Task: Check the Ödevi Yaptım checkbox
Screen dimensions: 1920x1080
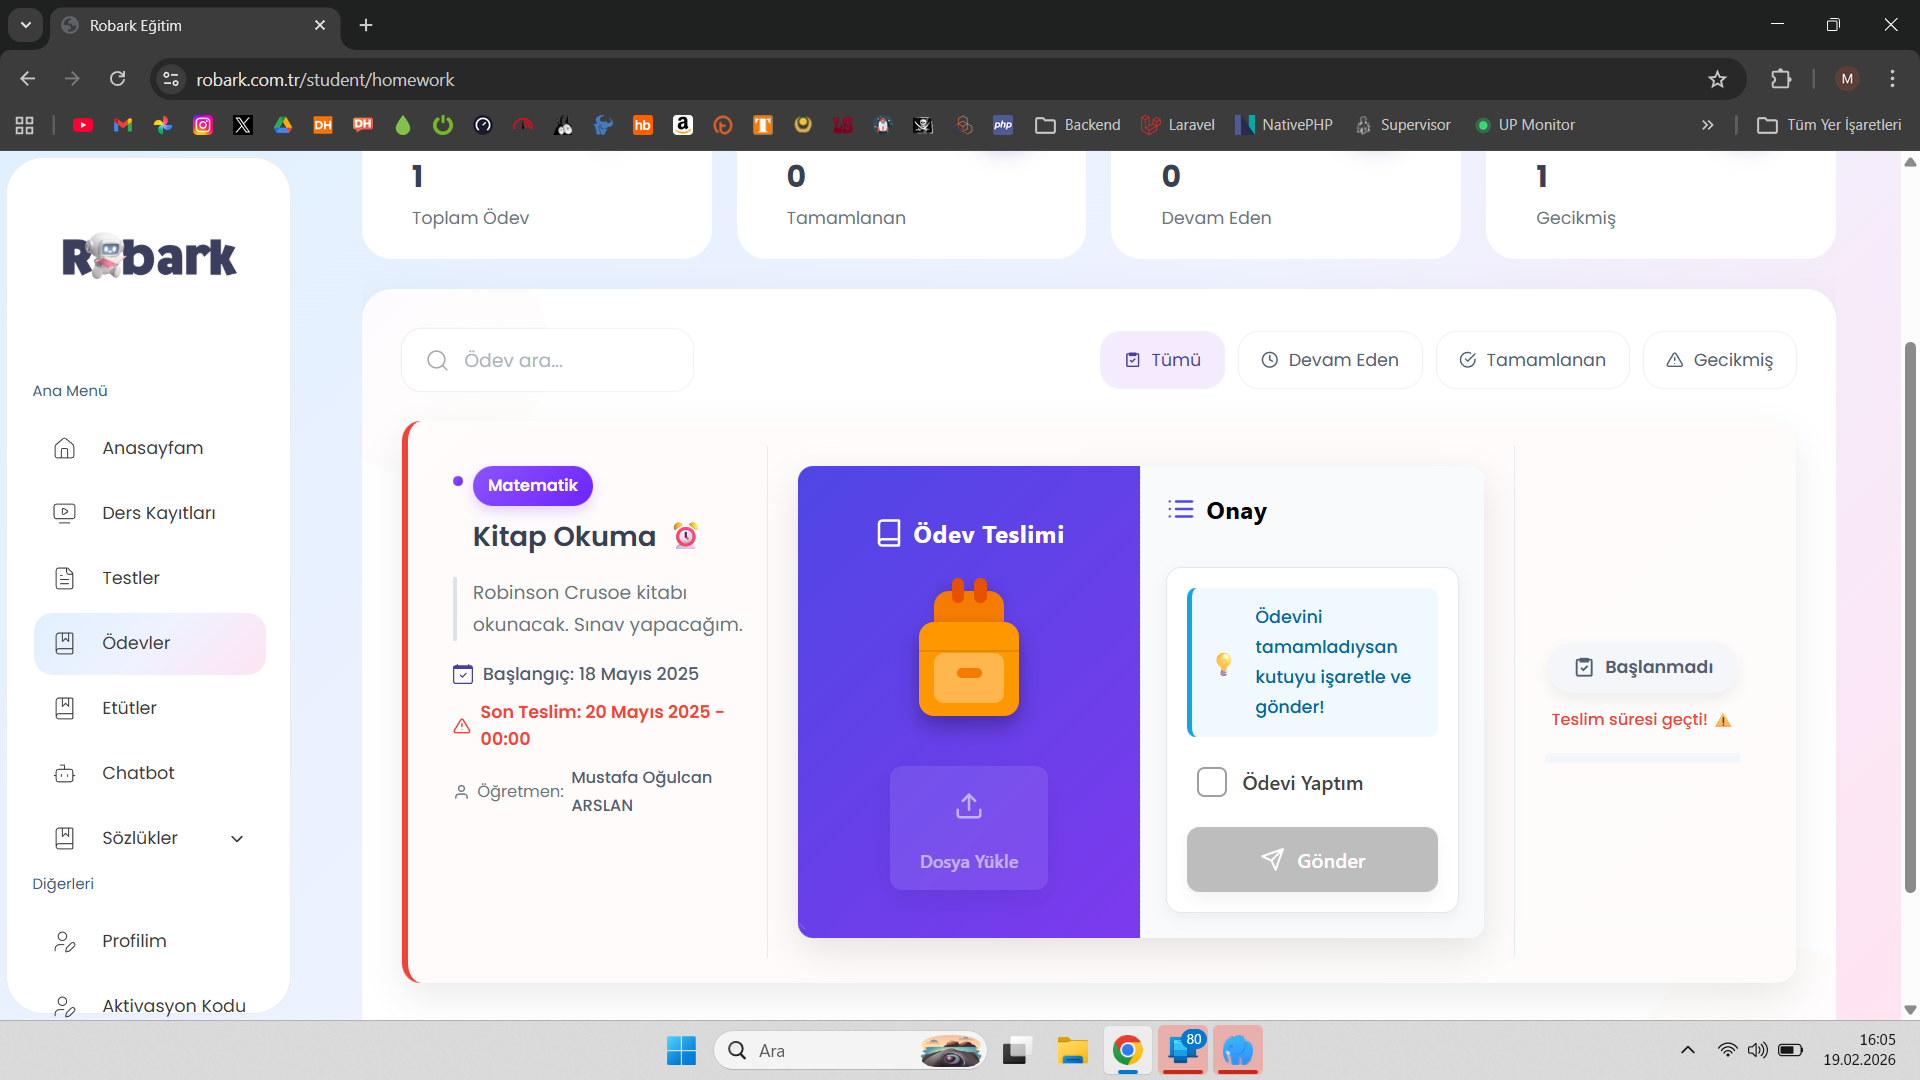Action: click(x=1211, y=782)
